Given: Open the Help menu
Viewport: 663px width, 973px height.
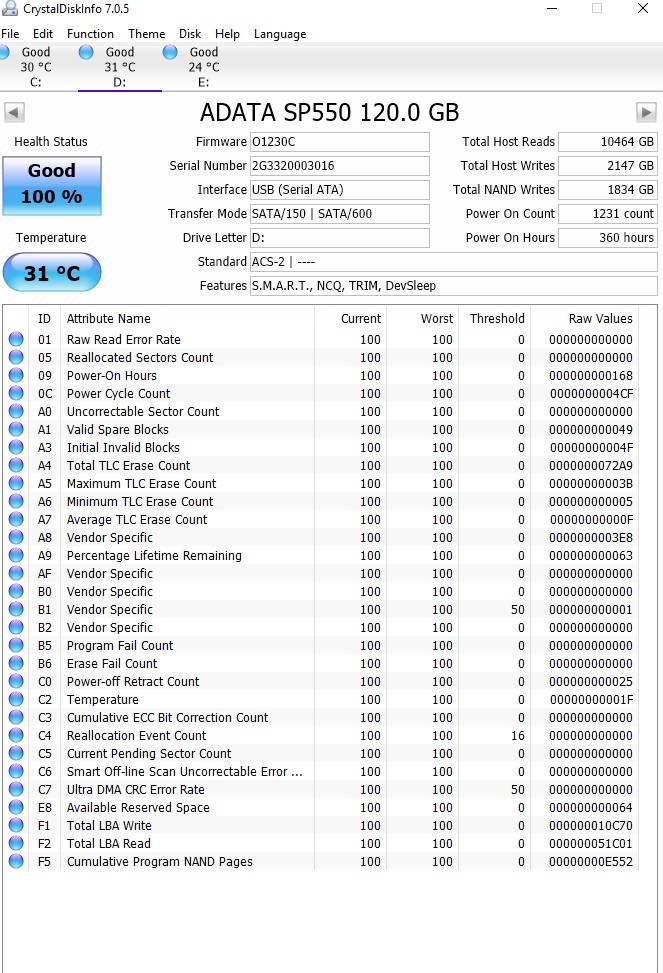Looking at the screenshot, I should [227, 34].
